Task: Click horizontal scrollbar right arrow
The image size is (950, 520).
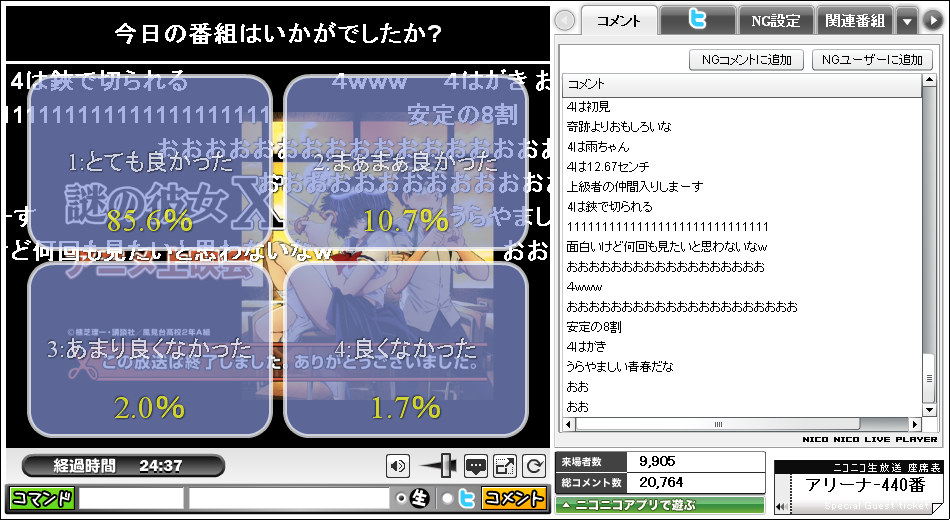Action: 915,424
